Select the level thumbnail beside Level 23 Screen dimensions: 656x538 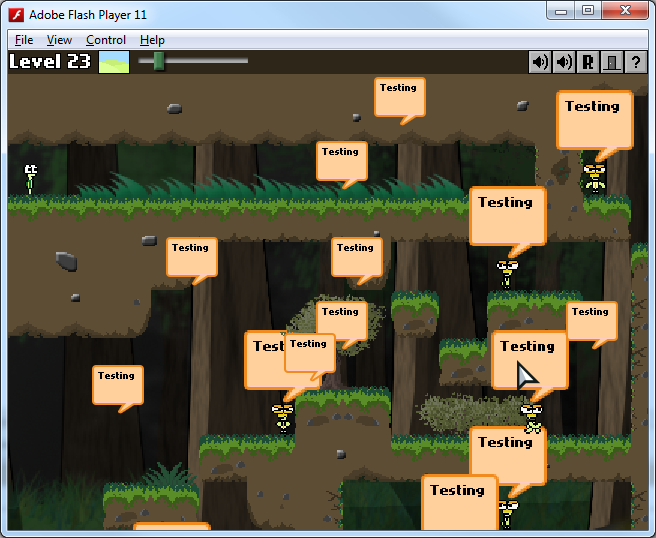point(114,62)
